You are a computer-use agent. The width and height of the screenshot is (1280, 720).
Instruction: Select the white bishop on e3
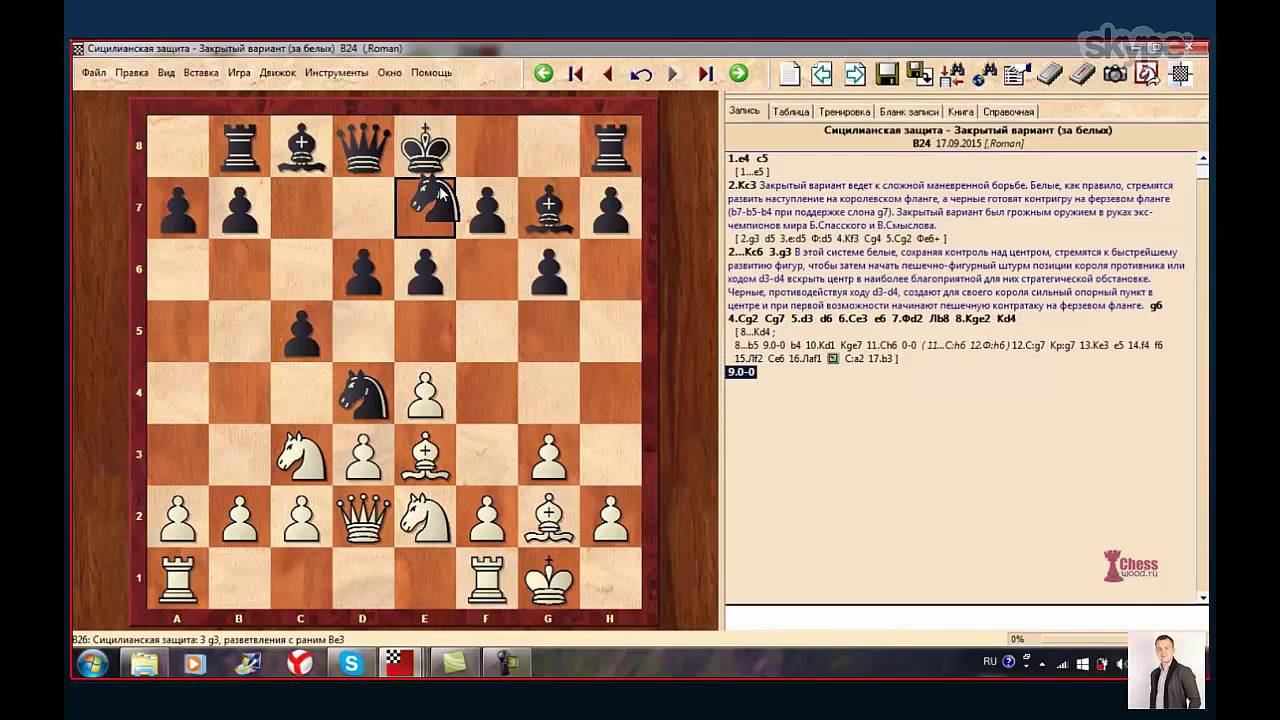click(425, 455)
